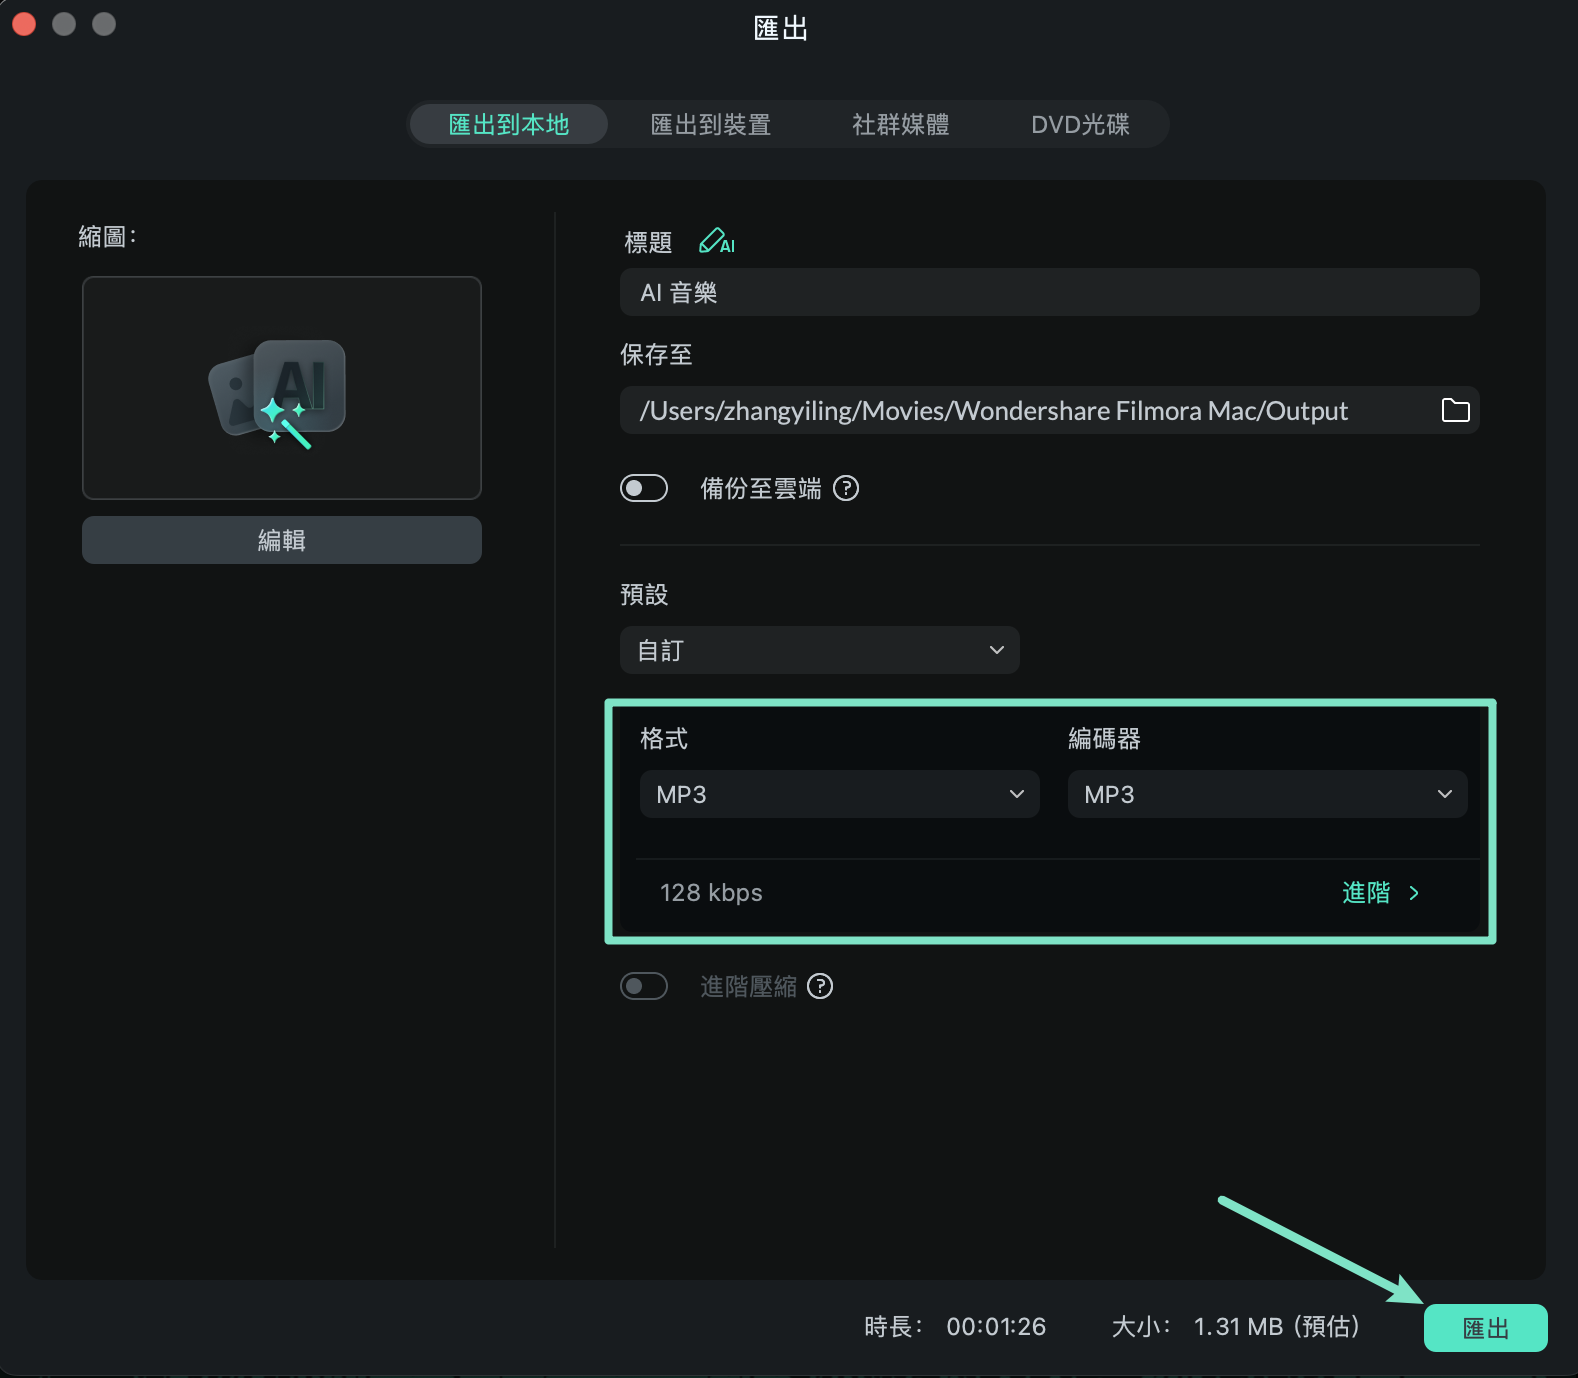Open the 編碼器 encoder dropdown showing MP3

(1268, 794)
